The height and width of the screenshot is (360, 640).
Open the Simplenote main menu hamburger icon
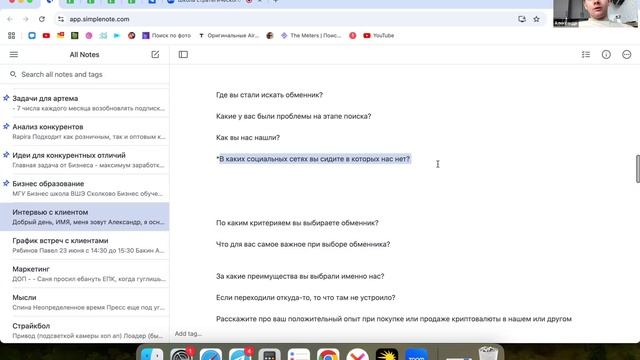(13, 54)
